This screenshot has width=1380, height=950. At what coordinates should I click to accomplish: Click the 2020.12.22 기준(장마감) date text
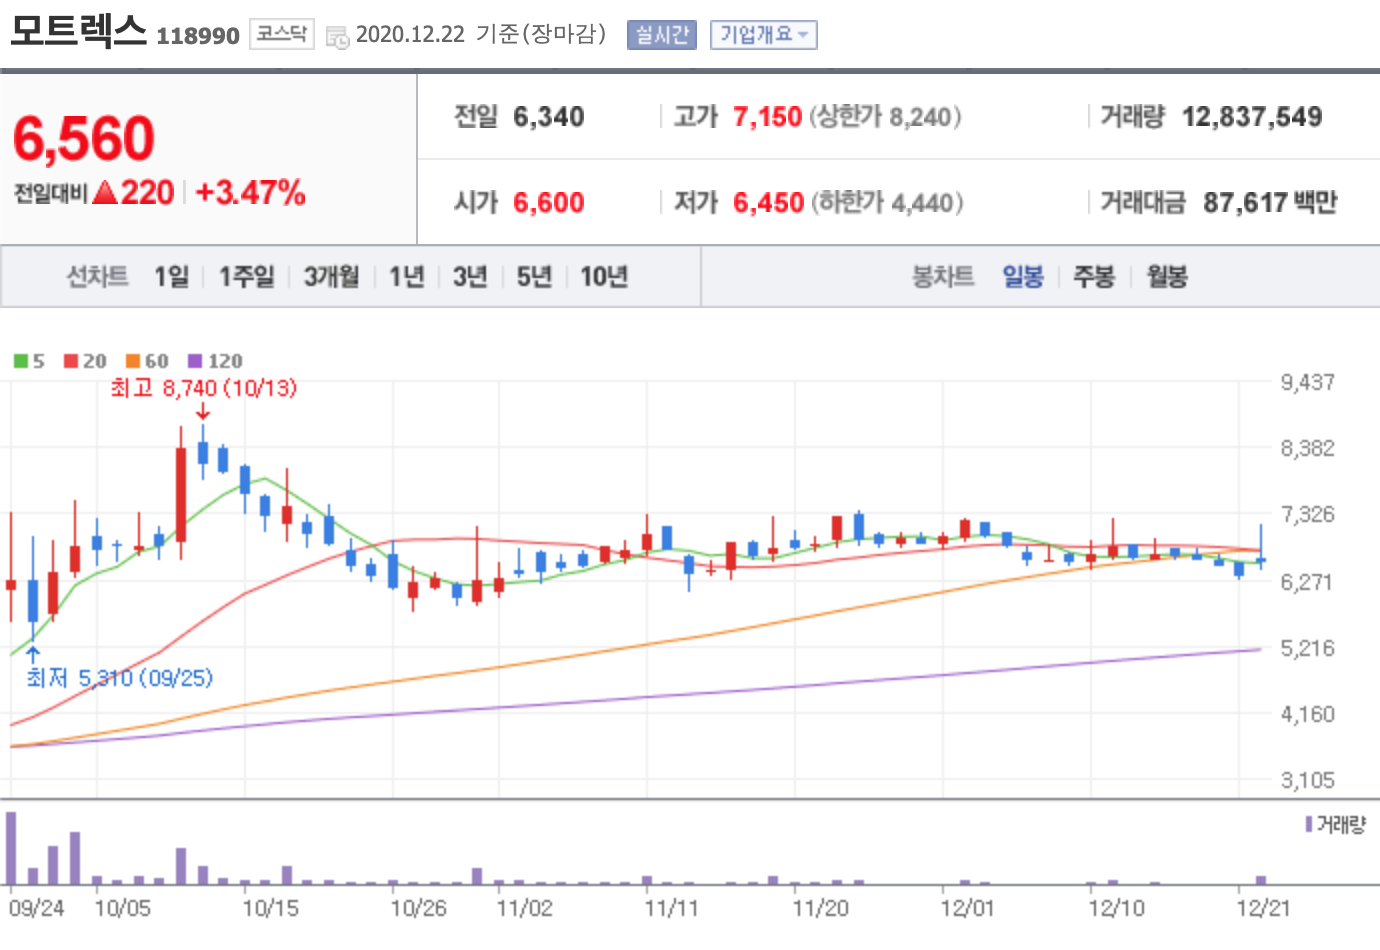(x=481, y=34)
